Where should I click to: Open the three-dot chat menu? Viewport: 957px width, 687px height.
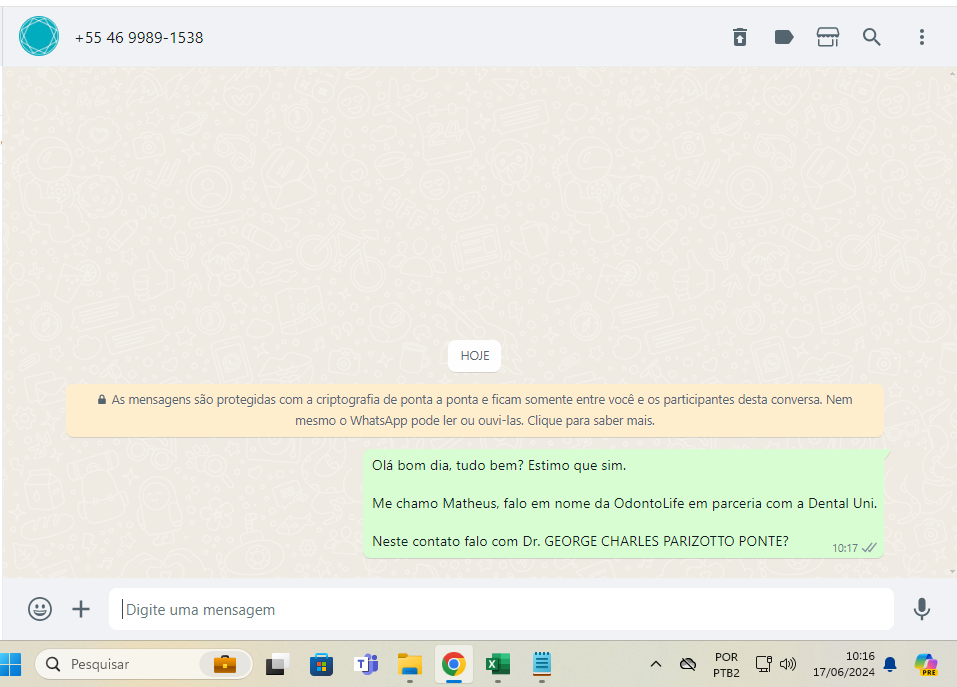pos(922,37)
